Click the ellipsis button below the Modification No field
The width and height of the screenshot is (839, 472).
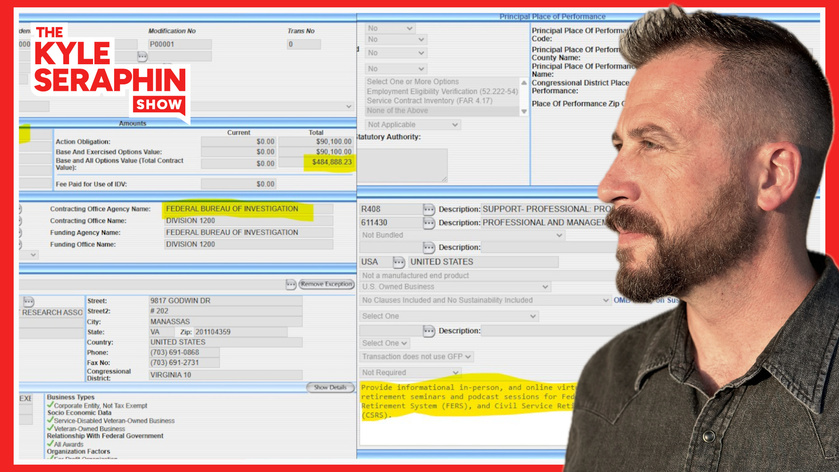(x=142, y=56)
